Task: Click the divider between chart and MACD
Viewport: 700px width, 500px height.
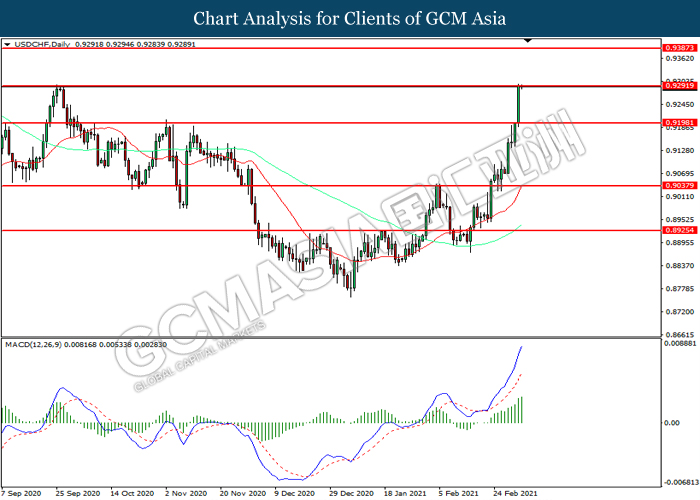Action: [330, 338]
